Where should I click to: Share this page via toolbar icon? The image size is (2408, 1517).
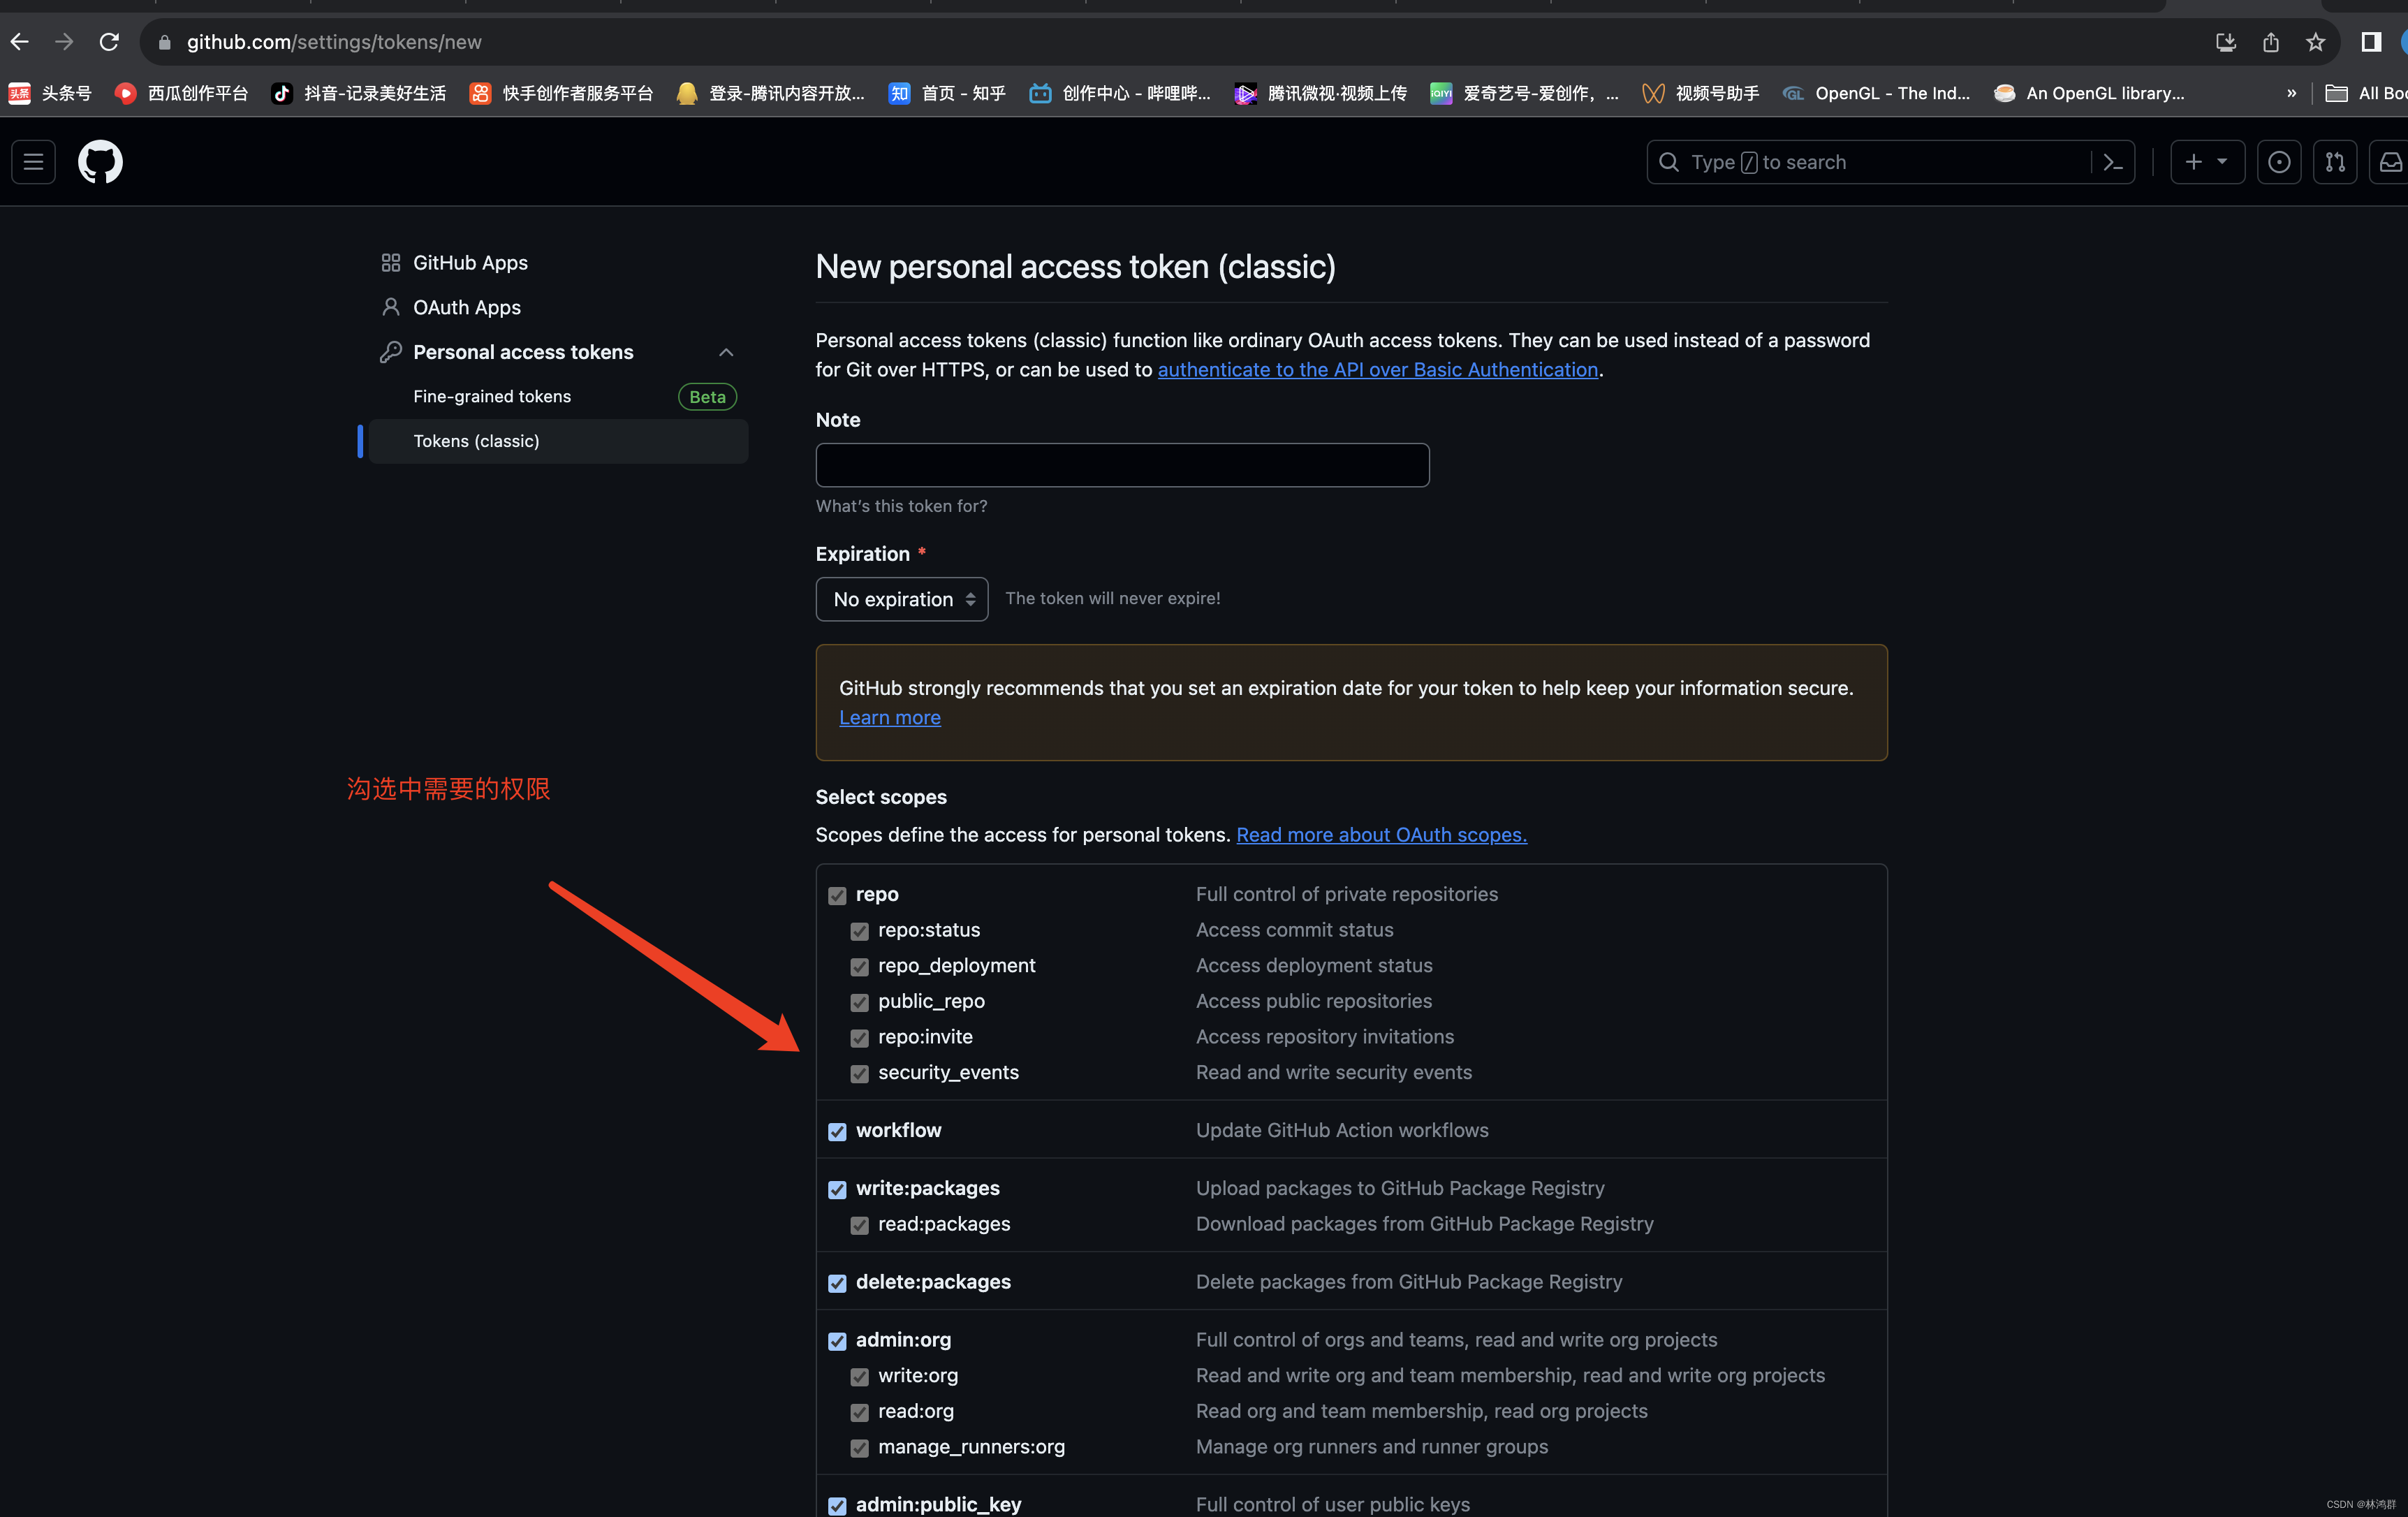pos(2271,42)
